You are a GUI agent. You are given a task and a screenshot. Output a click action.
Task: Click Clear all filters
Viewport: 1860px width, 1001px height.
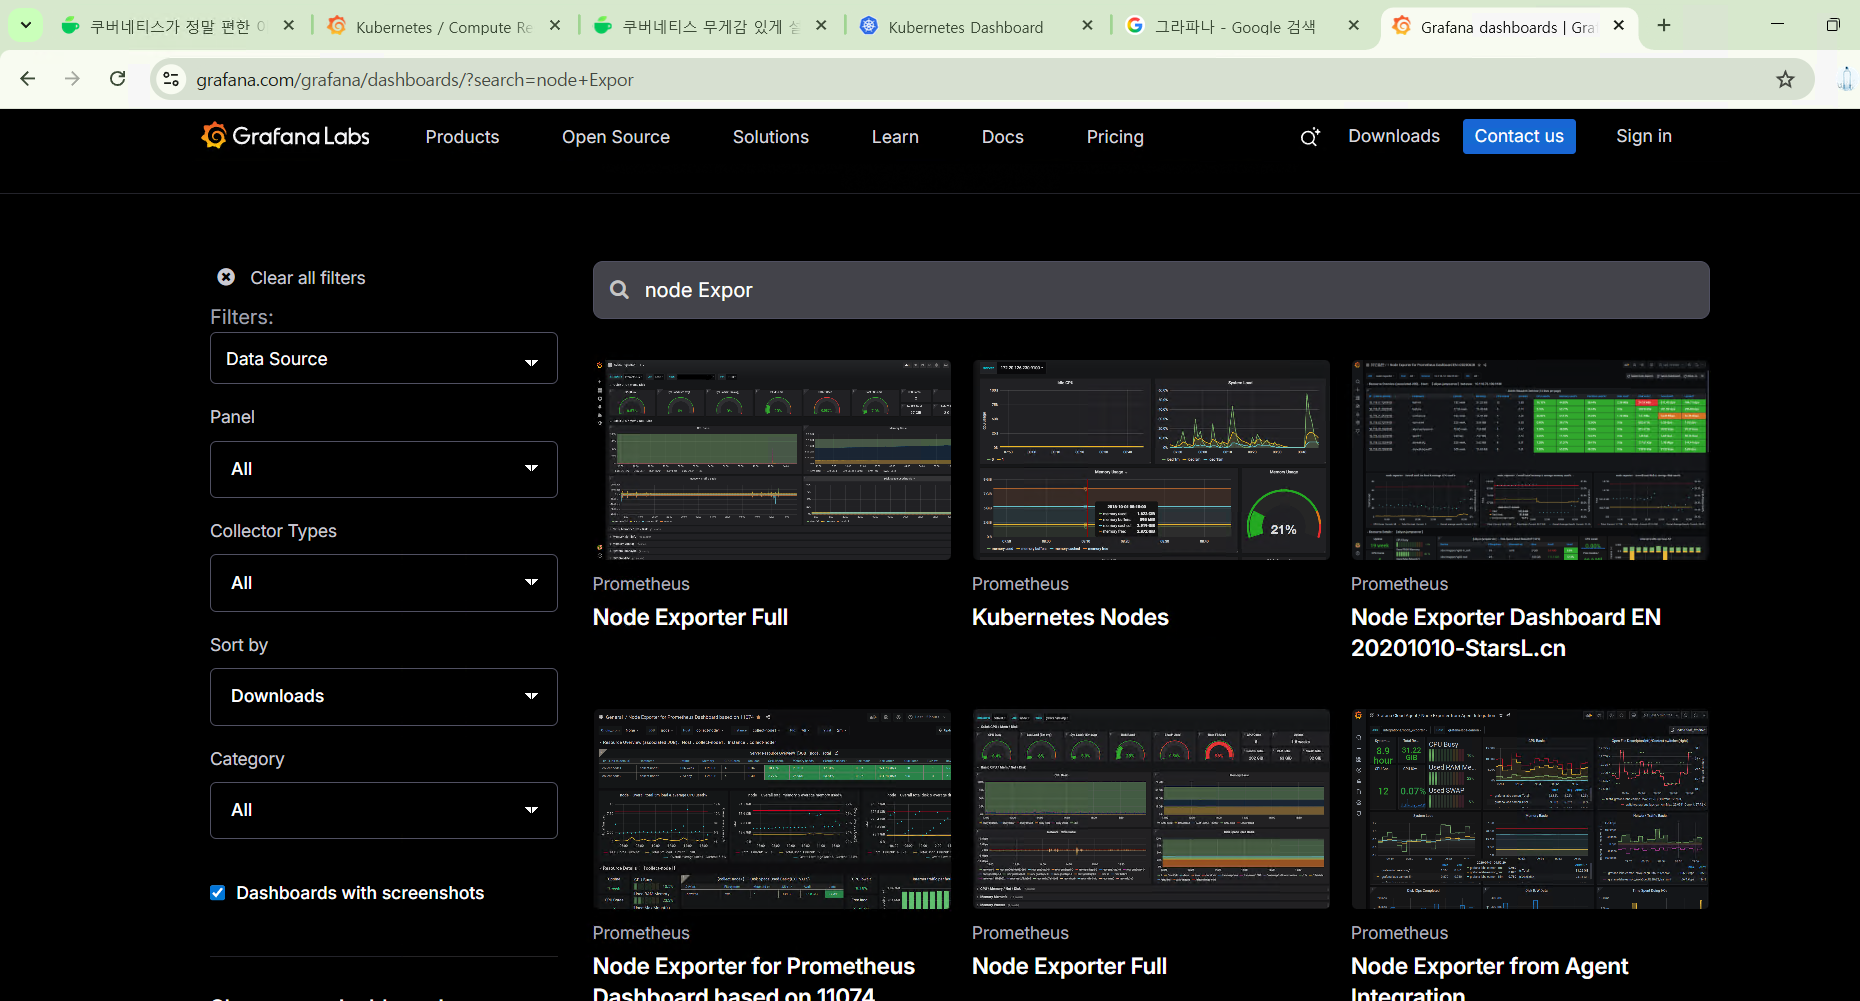click(x=307, y=278)
